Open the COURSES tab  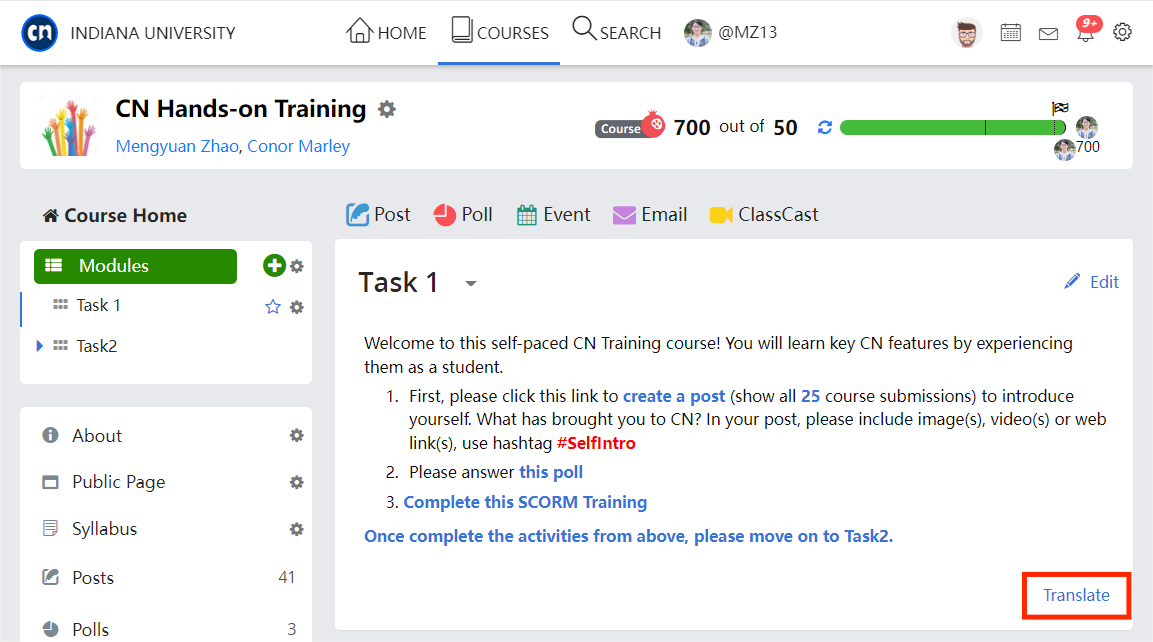coord(499,32)
